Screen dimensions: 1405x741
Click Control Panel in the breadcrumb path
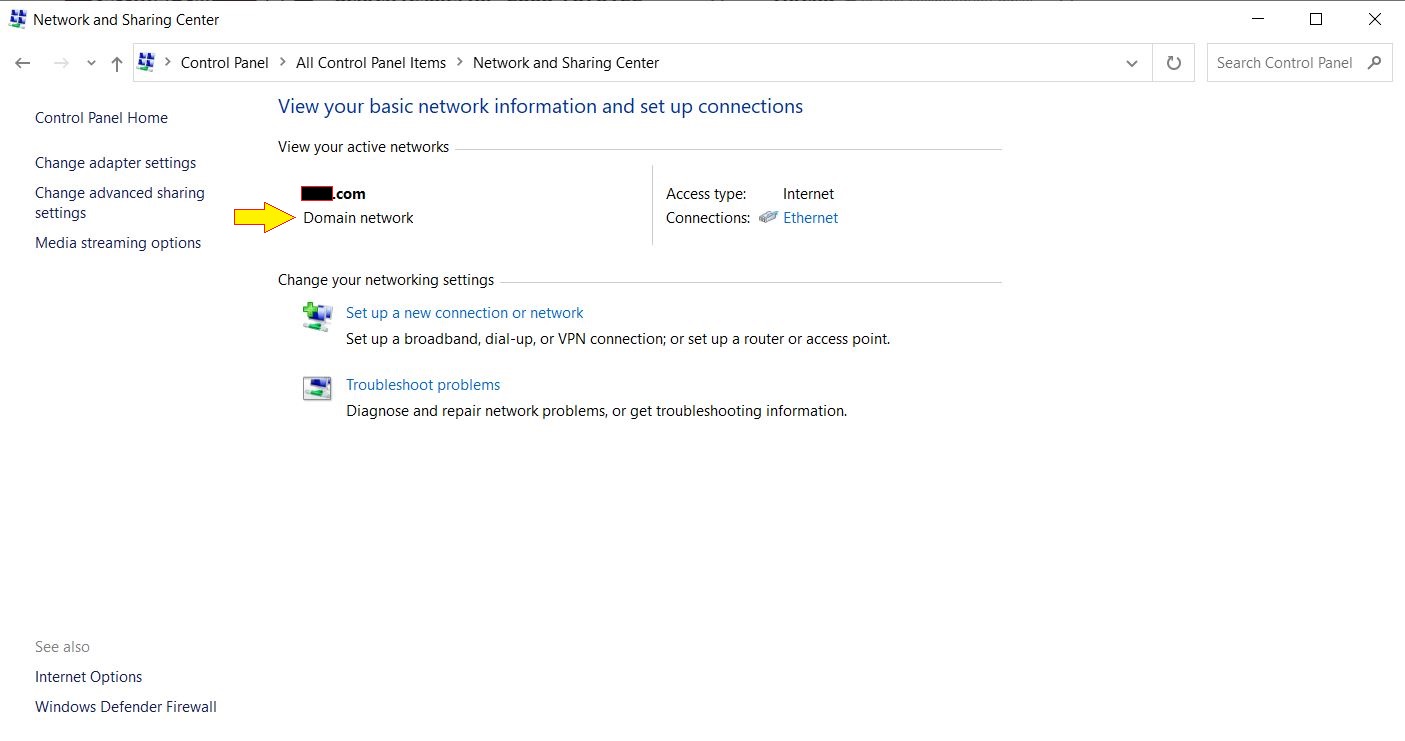click(225, 62)
